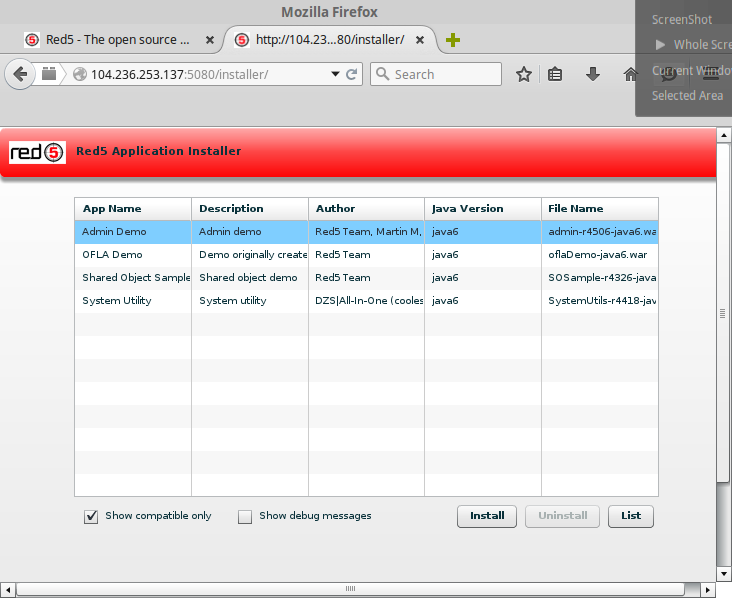The image size is (732, 598).
Task: Click the Uninstall button
Action: pyautogui.click(x=563, y=516)
